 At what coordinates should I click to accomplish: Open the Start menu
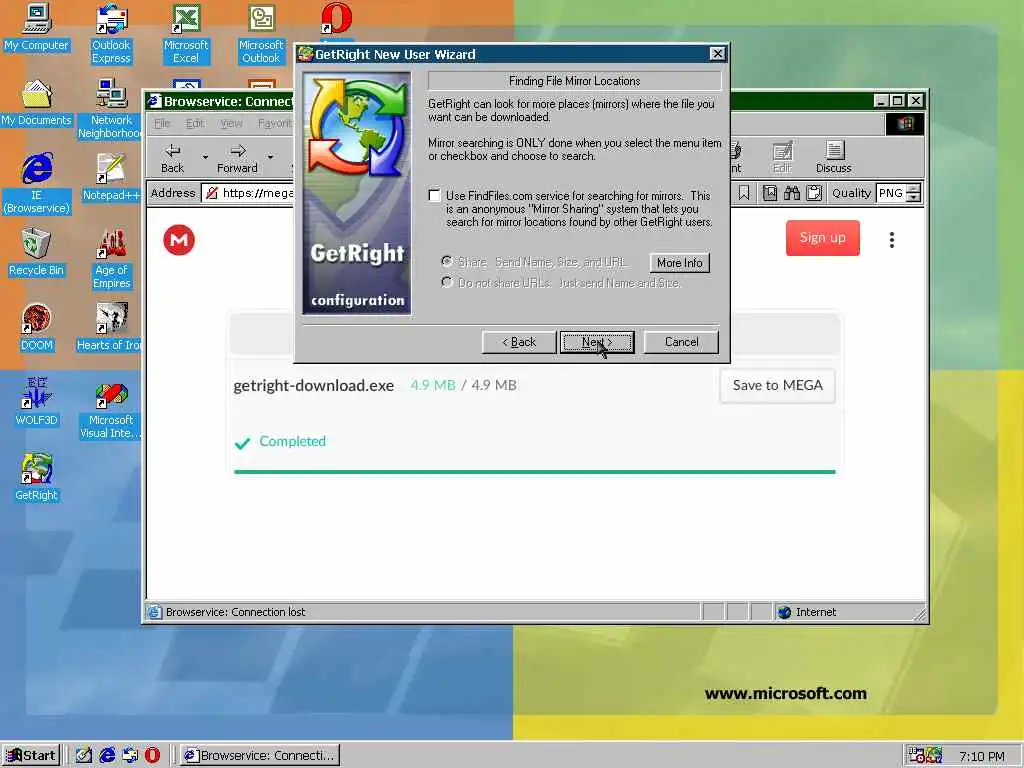[x=31, y=756]
